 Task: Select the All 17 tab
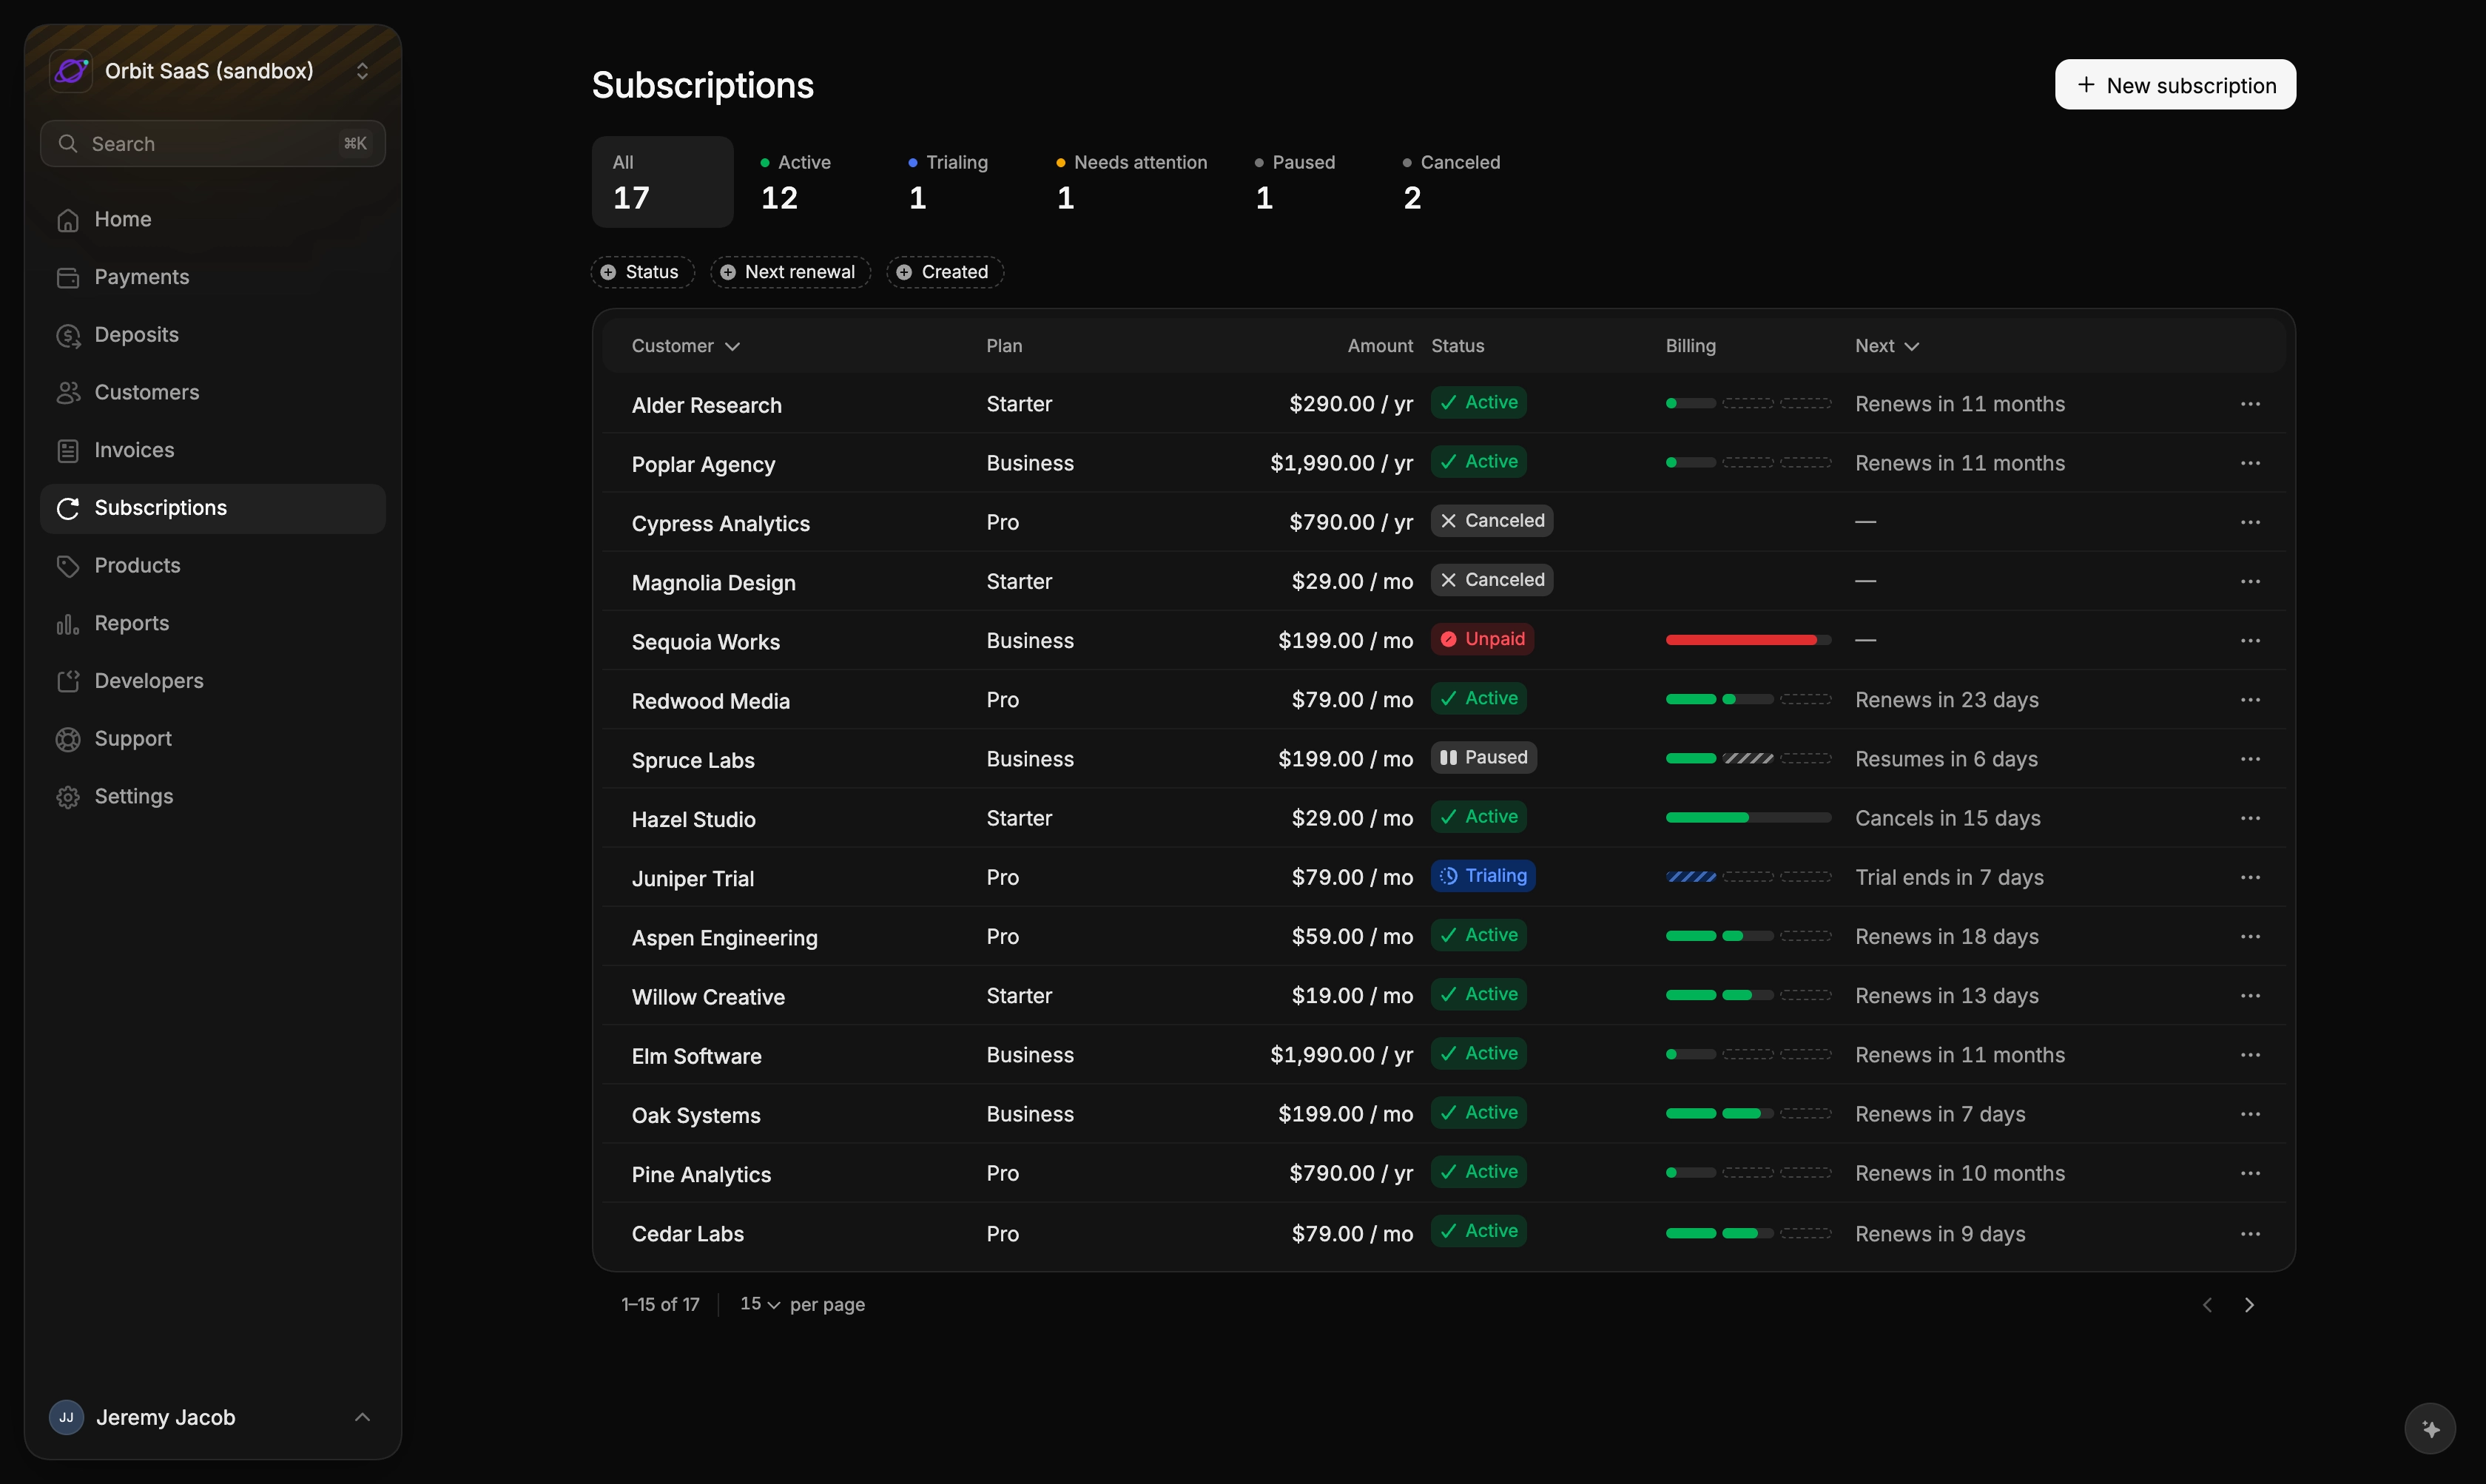coord(662,182)
